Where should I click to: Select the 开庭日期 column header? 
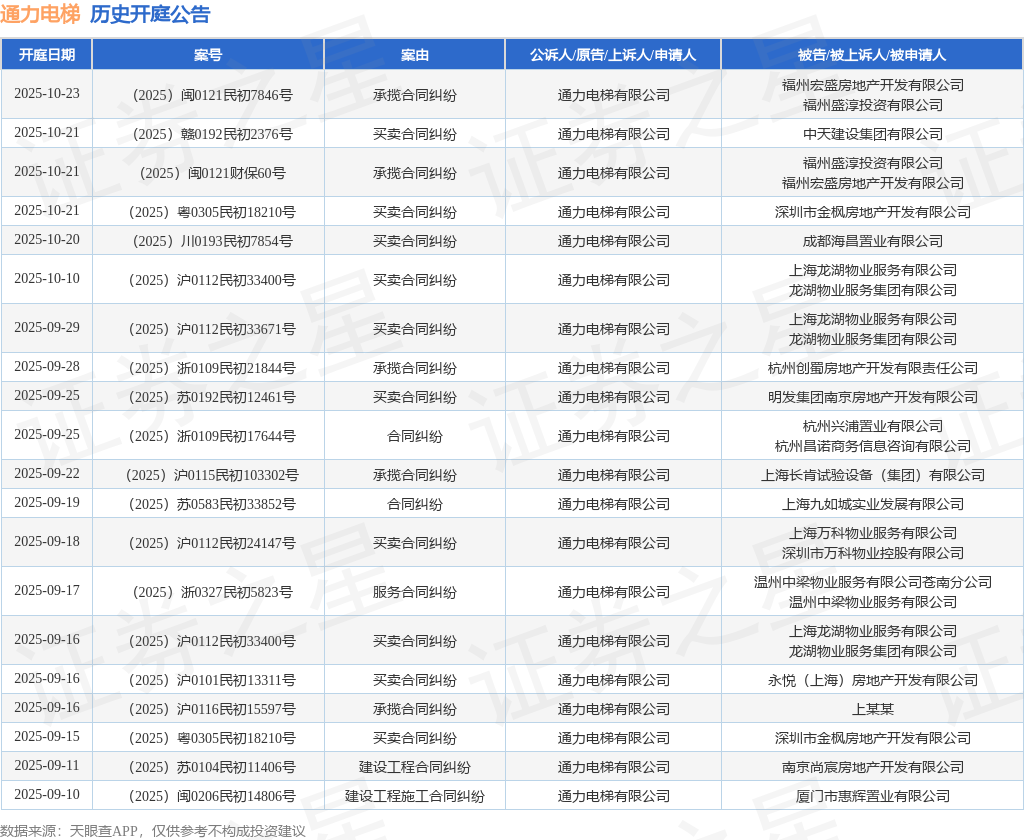(x=46, y=55)
